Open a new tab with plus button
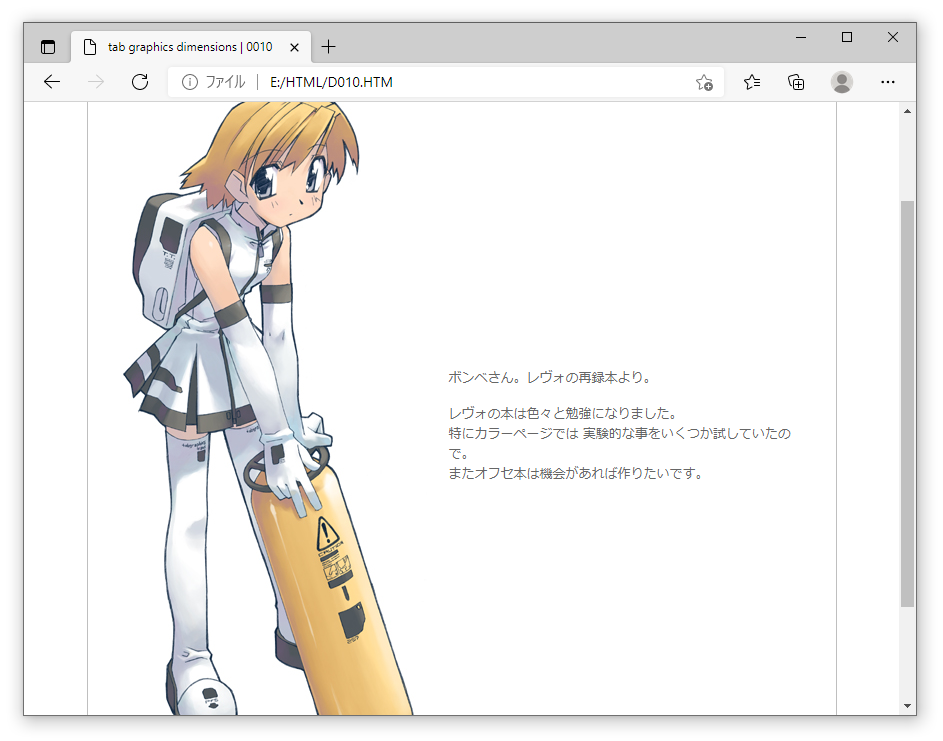Image resolution: width=943 pixels, height=741 pixels. (x=328, y=47)
